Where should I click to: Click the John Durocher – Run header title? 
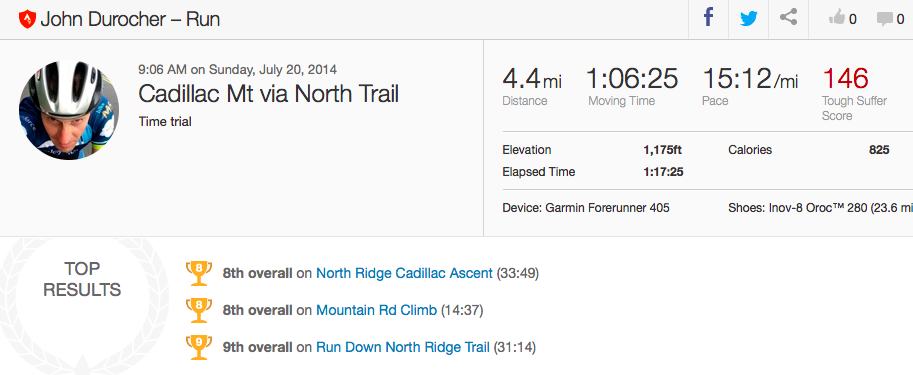click(x=130, y=20)
